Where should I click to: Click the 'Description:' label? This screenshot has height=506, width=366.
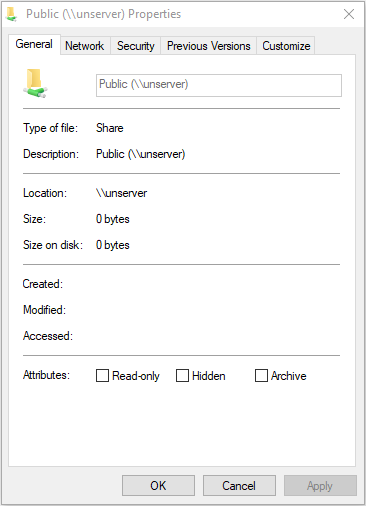tap(51, 154)
